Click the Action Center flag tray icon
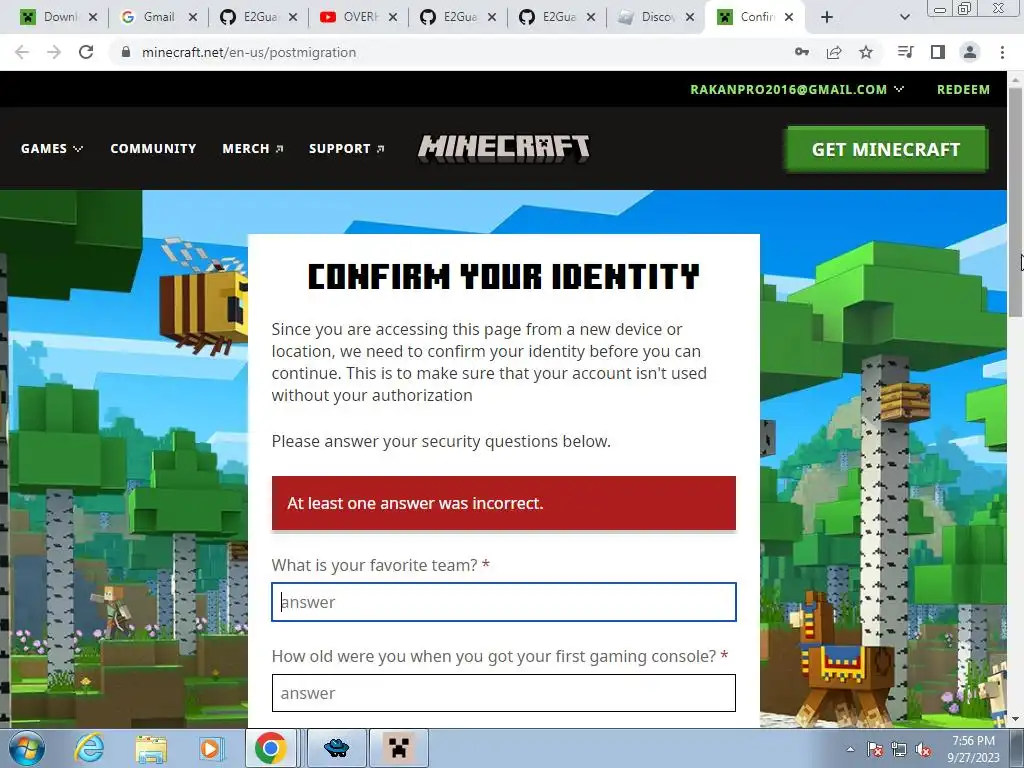1024x768 pixels. coord(875,750)
